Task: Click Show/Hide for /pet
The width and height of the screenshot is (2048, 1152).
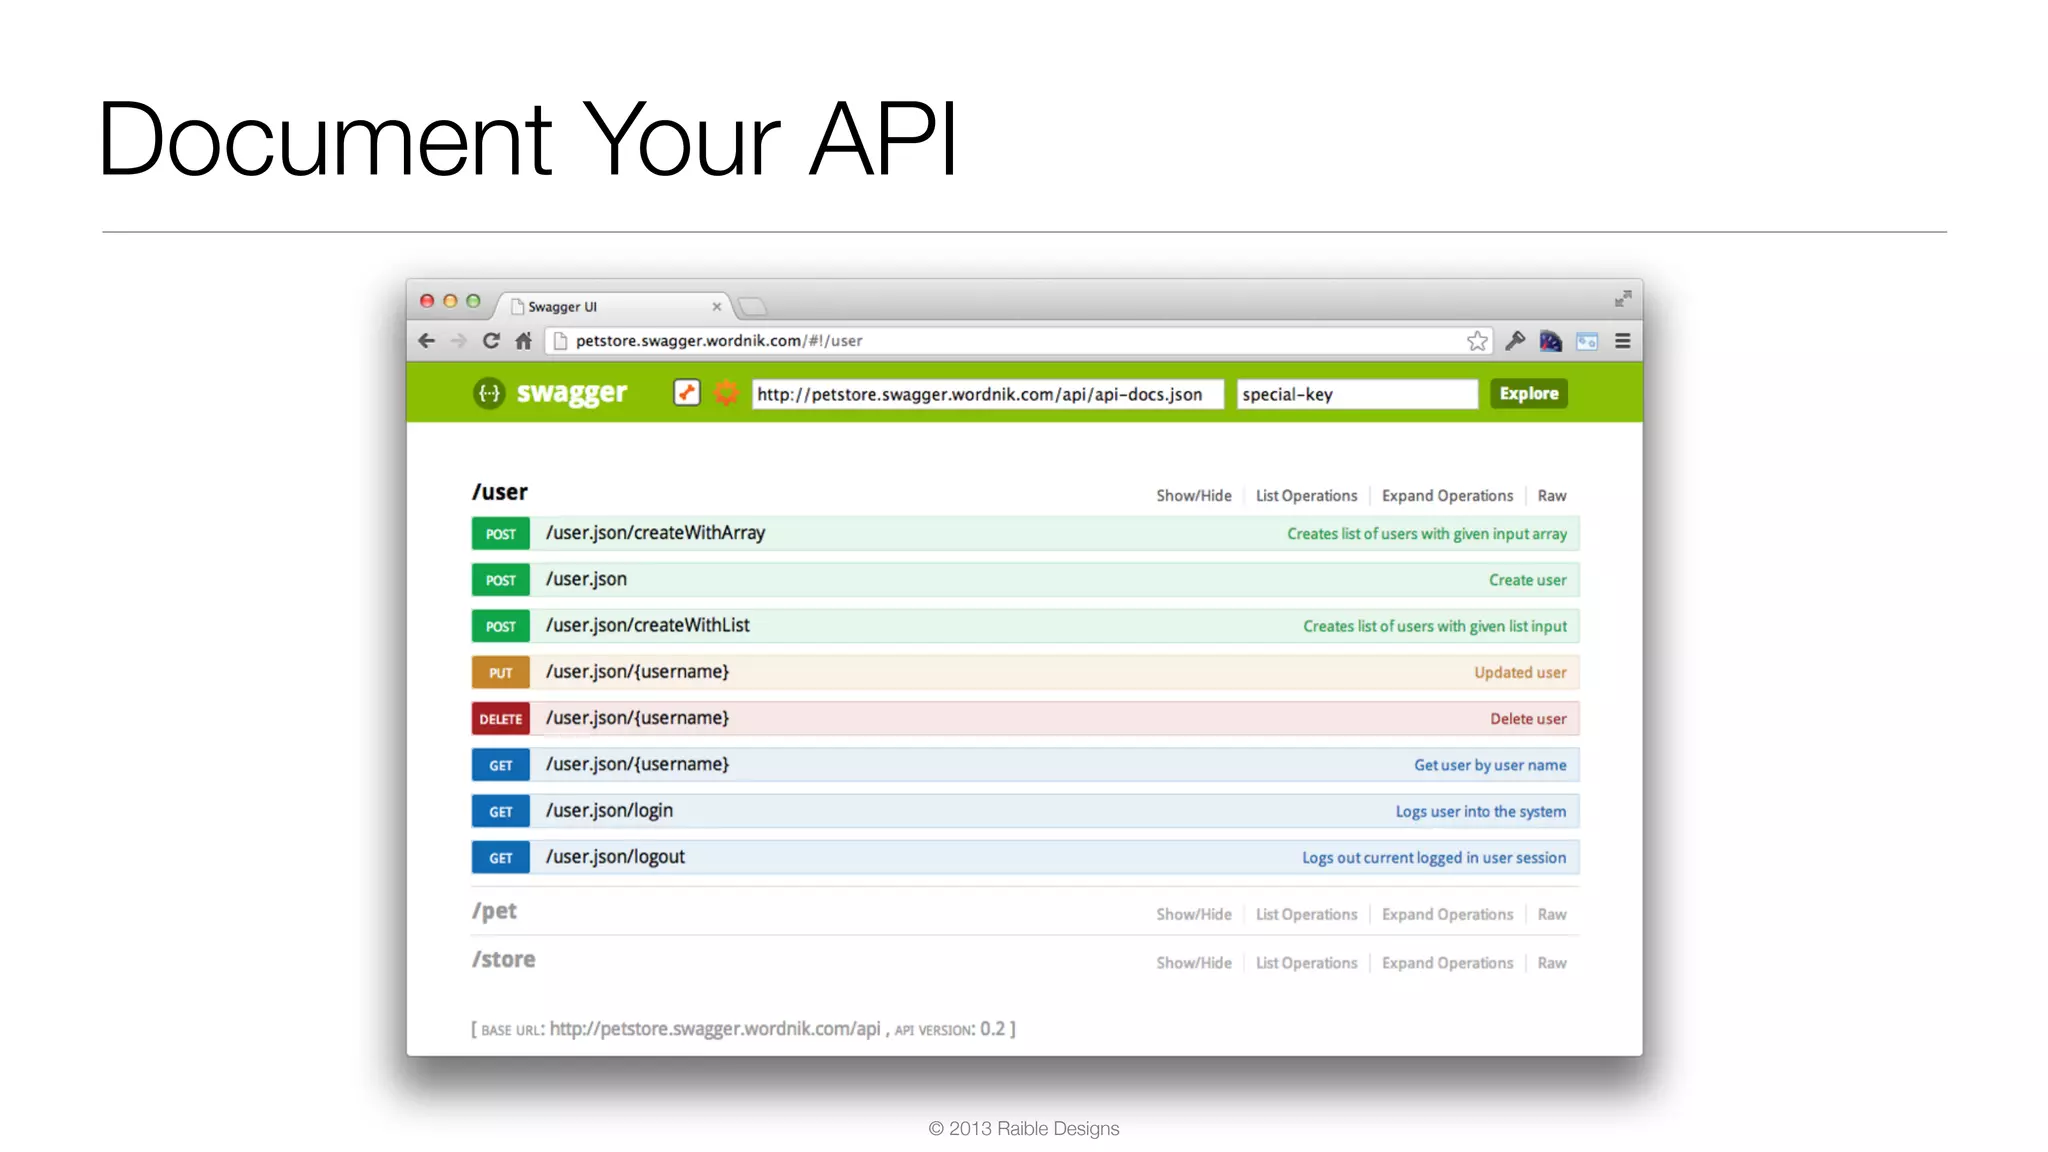Action: pos(1194,915)
